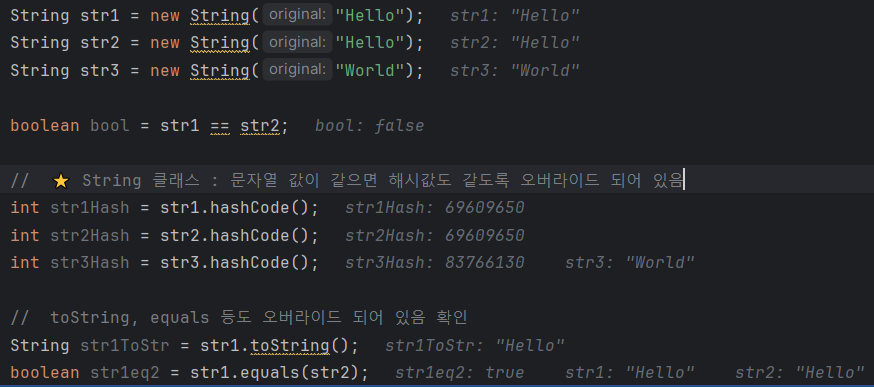Place cursor in the "Hello" literal of str1 declaration
Image resolution: width=874 pixels, height=387 pixels.
[x=370, y=16]
